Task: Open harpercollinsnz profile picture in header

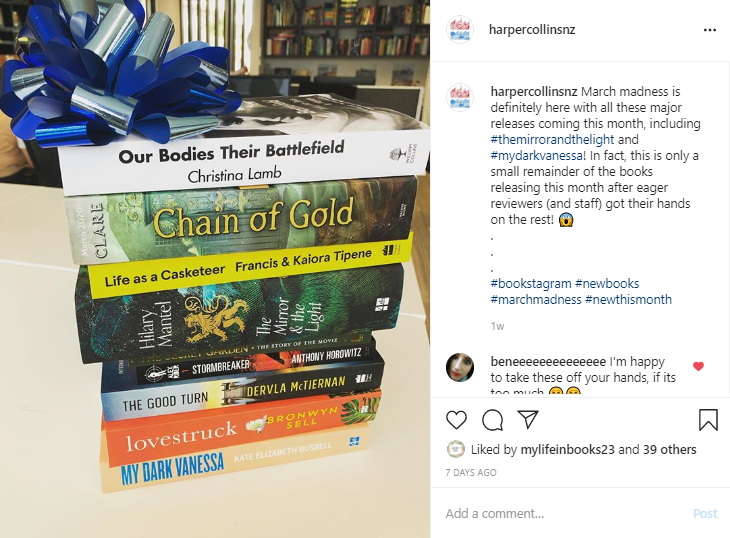Action: (x=460, y=29)
